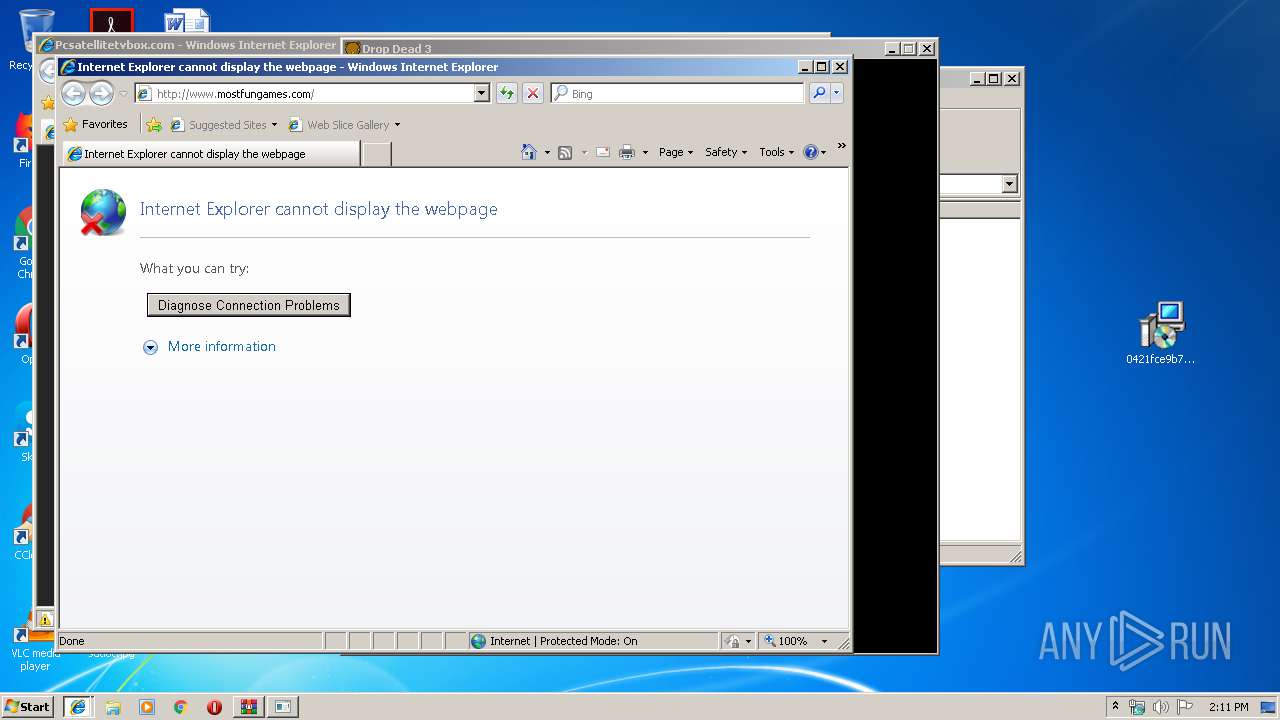Open the Tools menu
Image resolution: width=1280 pixels, height=720 pixels.
pyautogui.click(x=777, y=152)
